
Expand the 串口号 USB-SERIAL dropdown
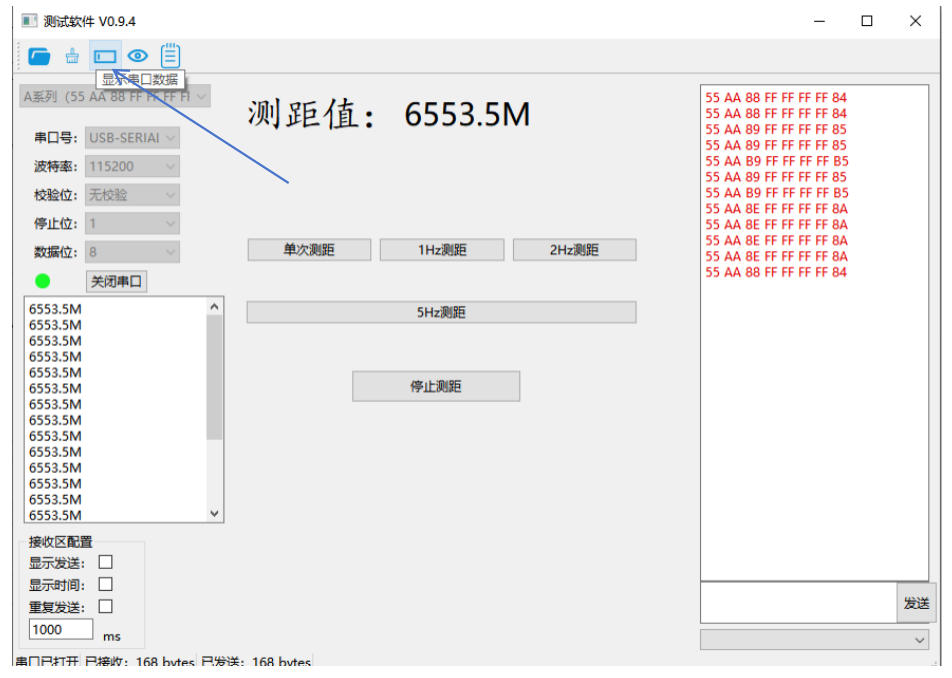click(133, 138)
